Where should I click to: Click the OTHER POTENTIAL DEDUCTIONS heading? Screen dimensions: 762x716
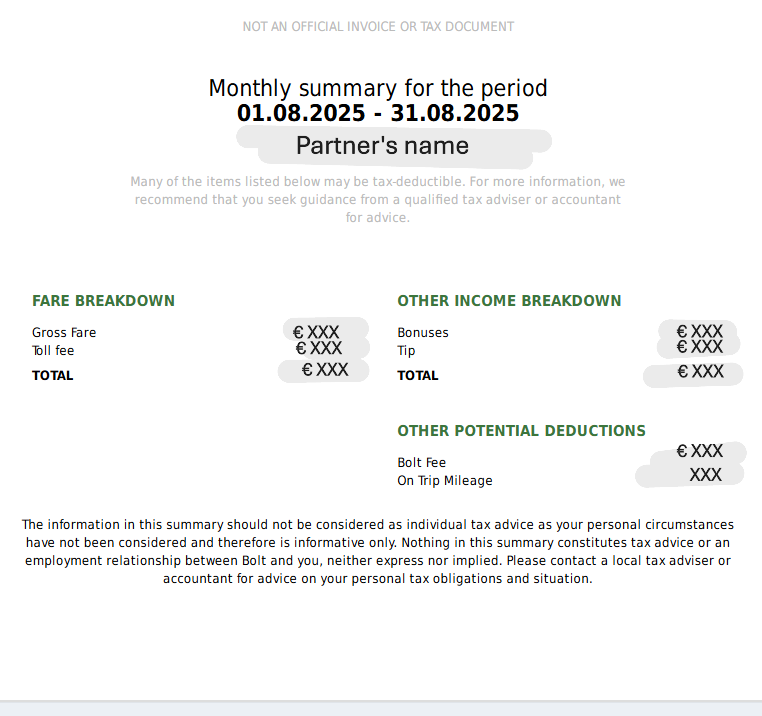[x=521, y=431]
